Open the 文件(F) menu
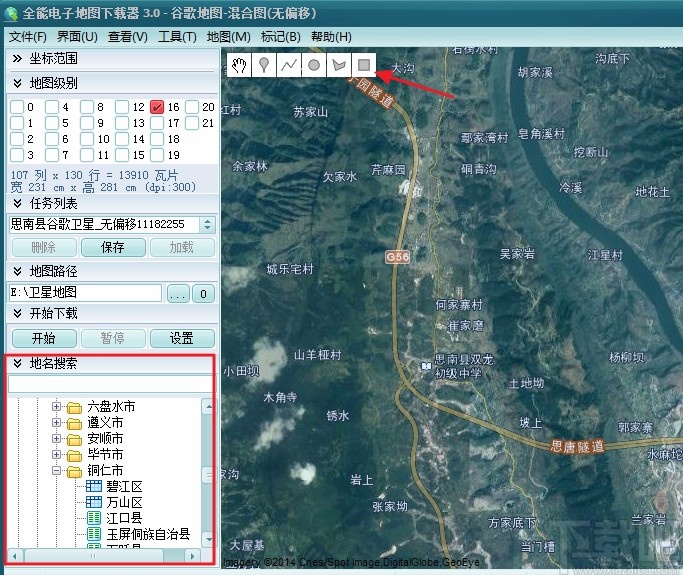Image resolution: width=683 pixels, height=575 pixels. point(27,37)
